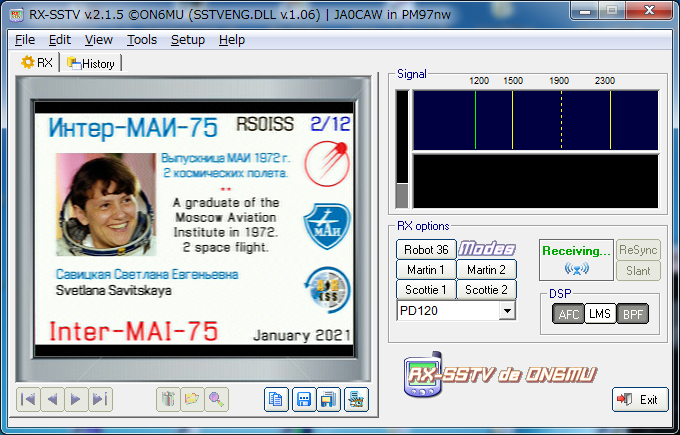This screenshot has width=680, height=435.
Task: Select Scottie 1 mode
Action: (x=426, y=290)
